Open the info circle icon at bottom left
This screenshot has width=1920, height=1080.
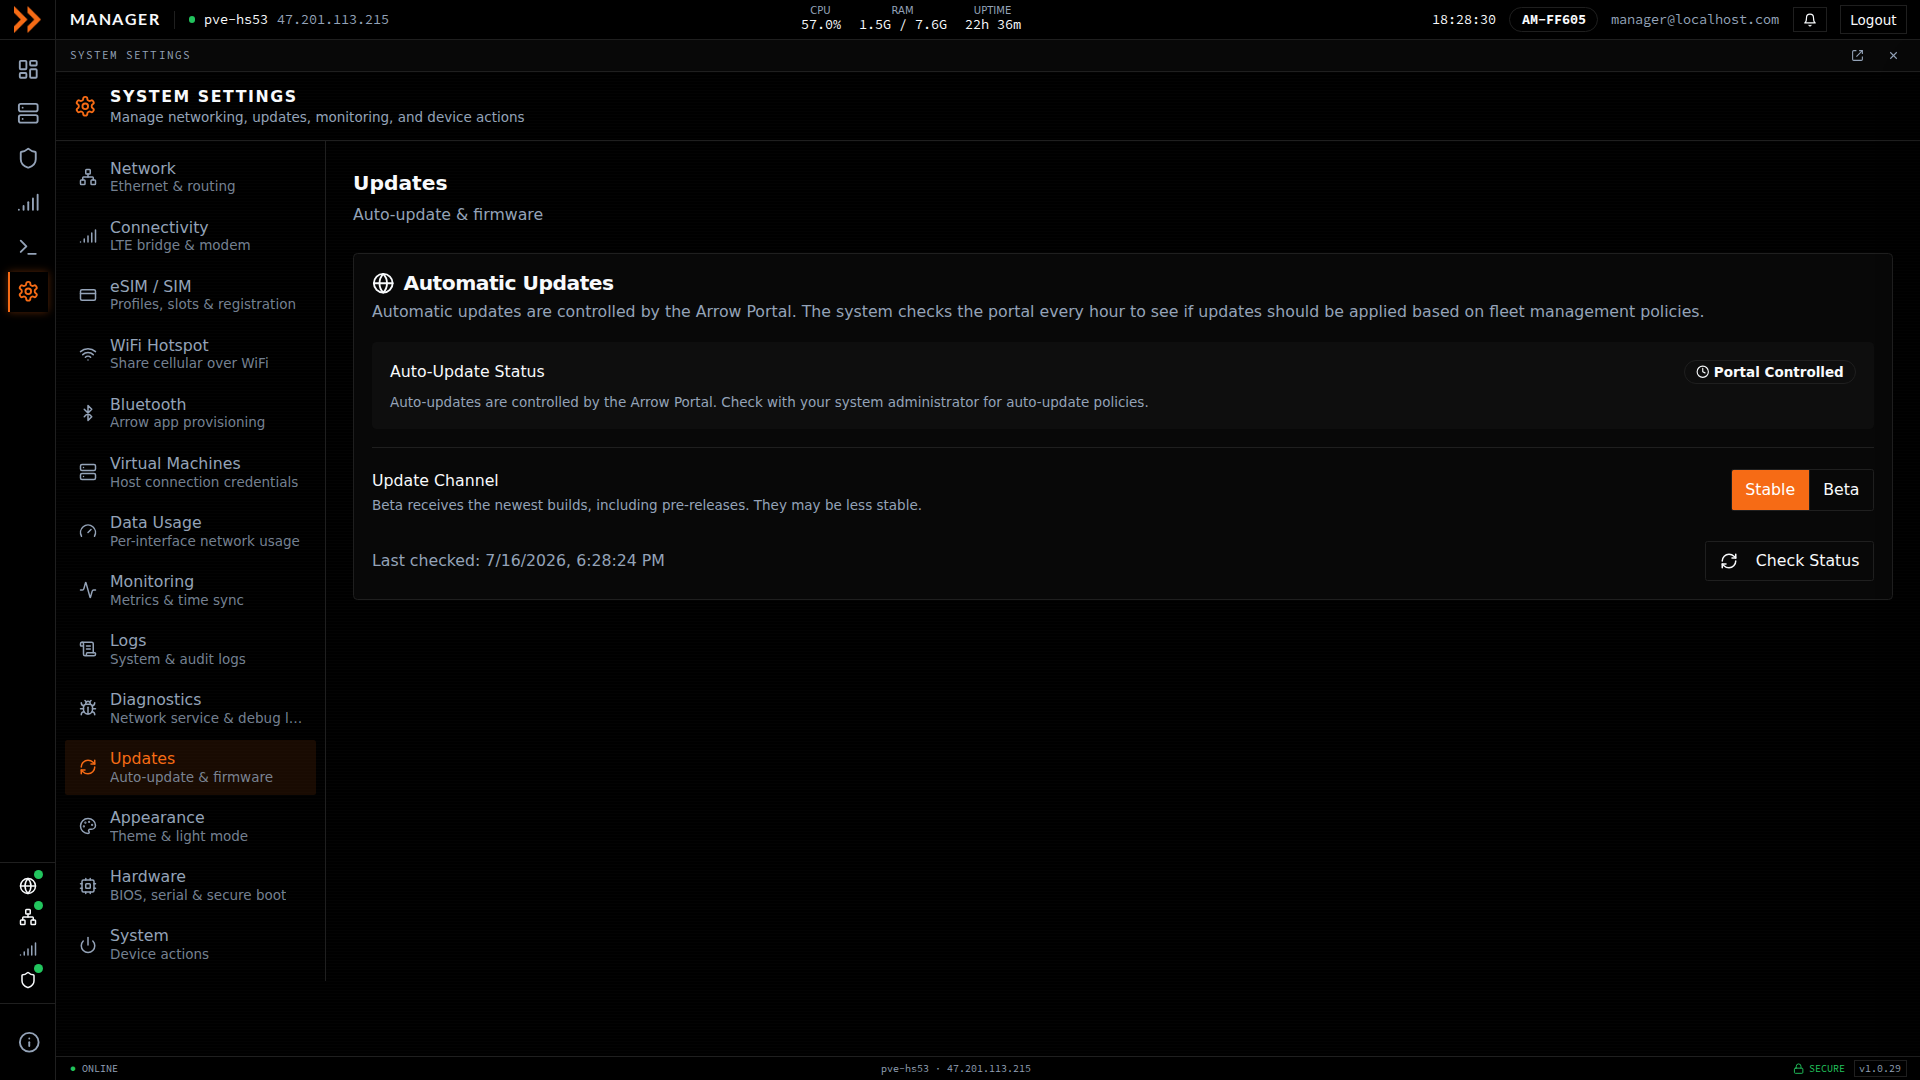click(x=29, y=1042)
